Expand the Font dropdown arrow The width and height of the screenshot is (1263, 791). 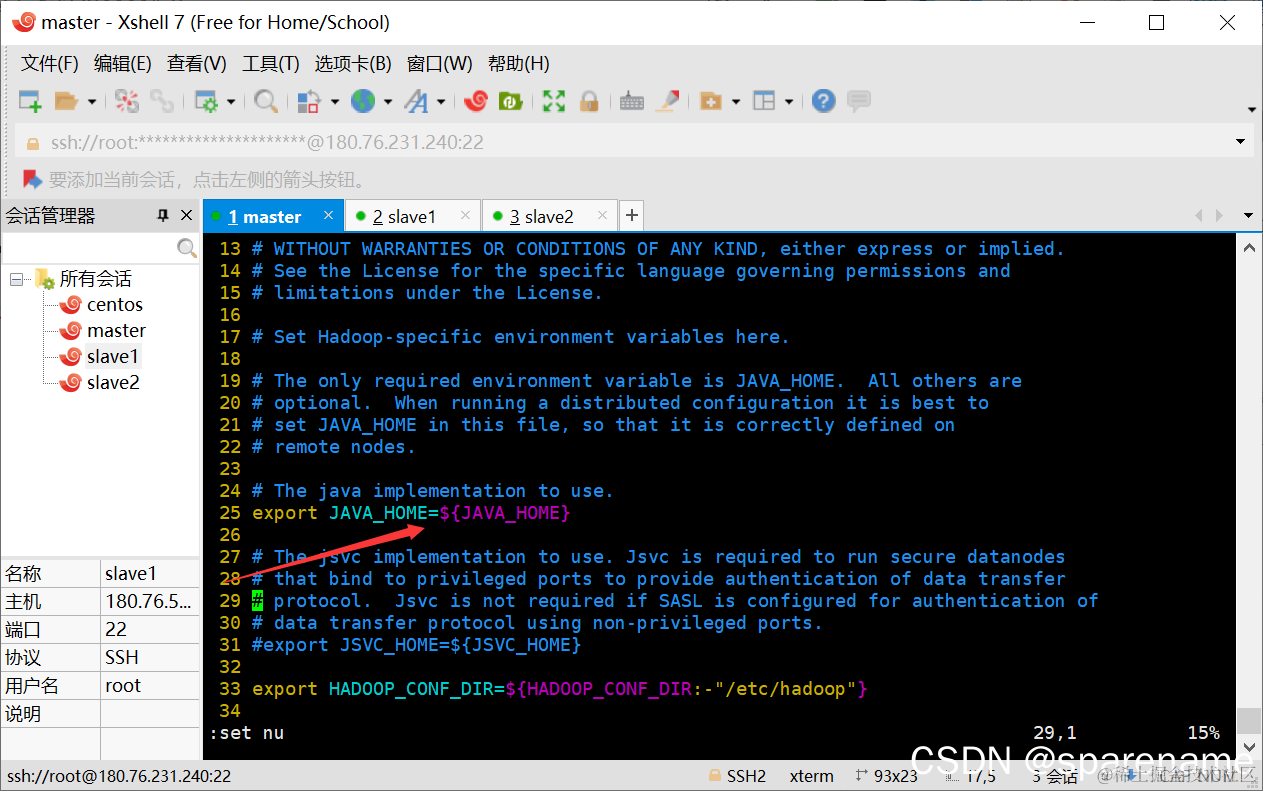tap(441, 101)
